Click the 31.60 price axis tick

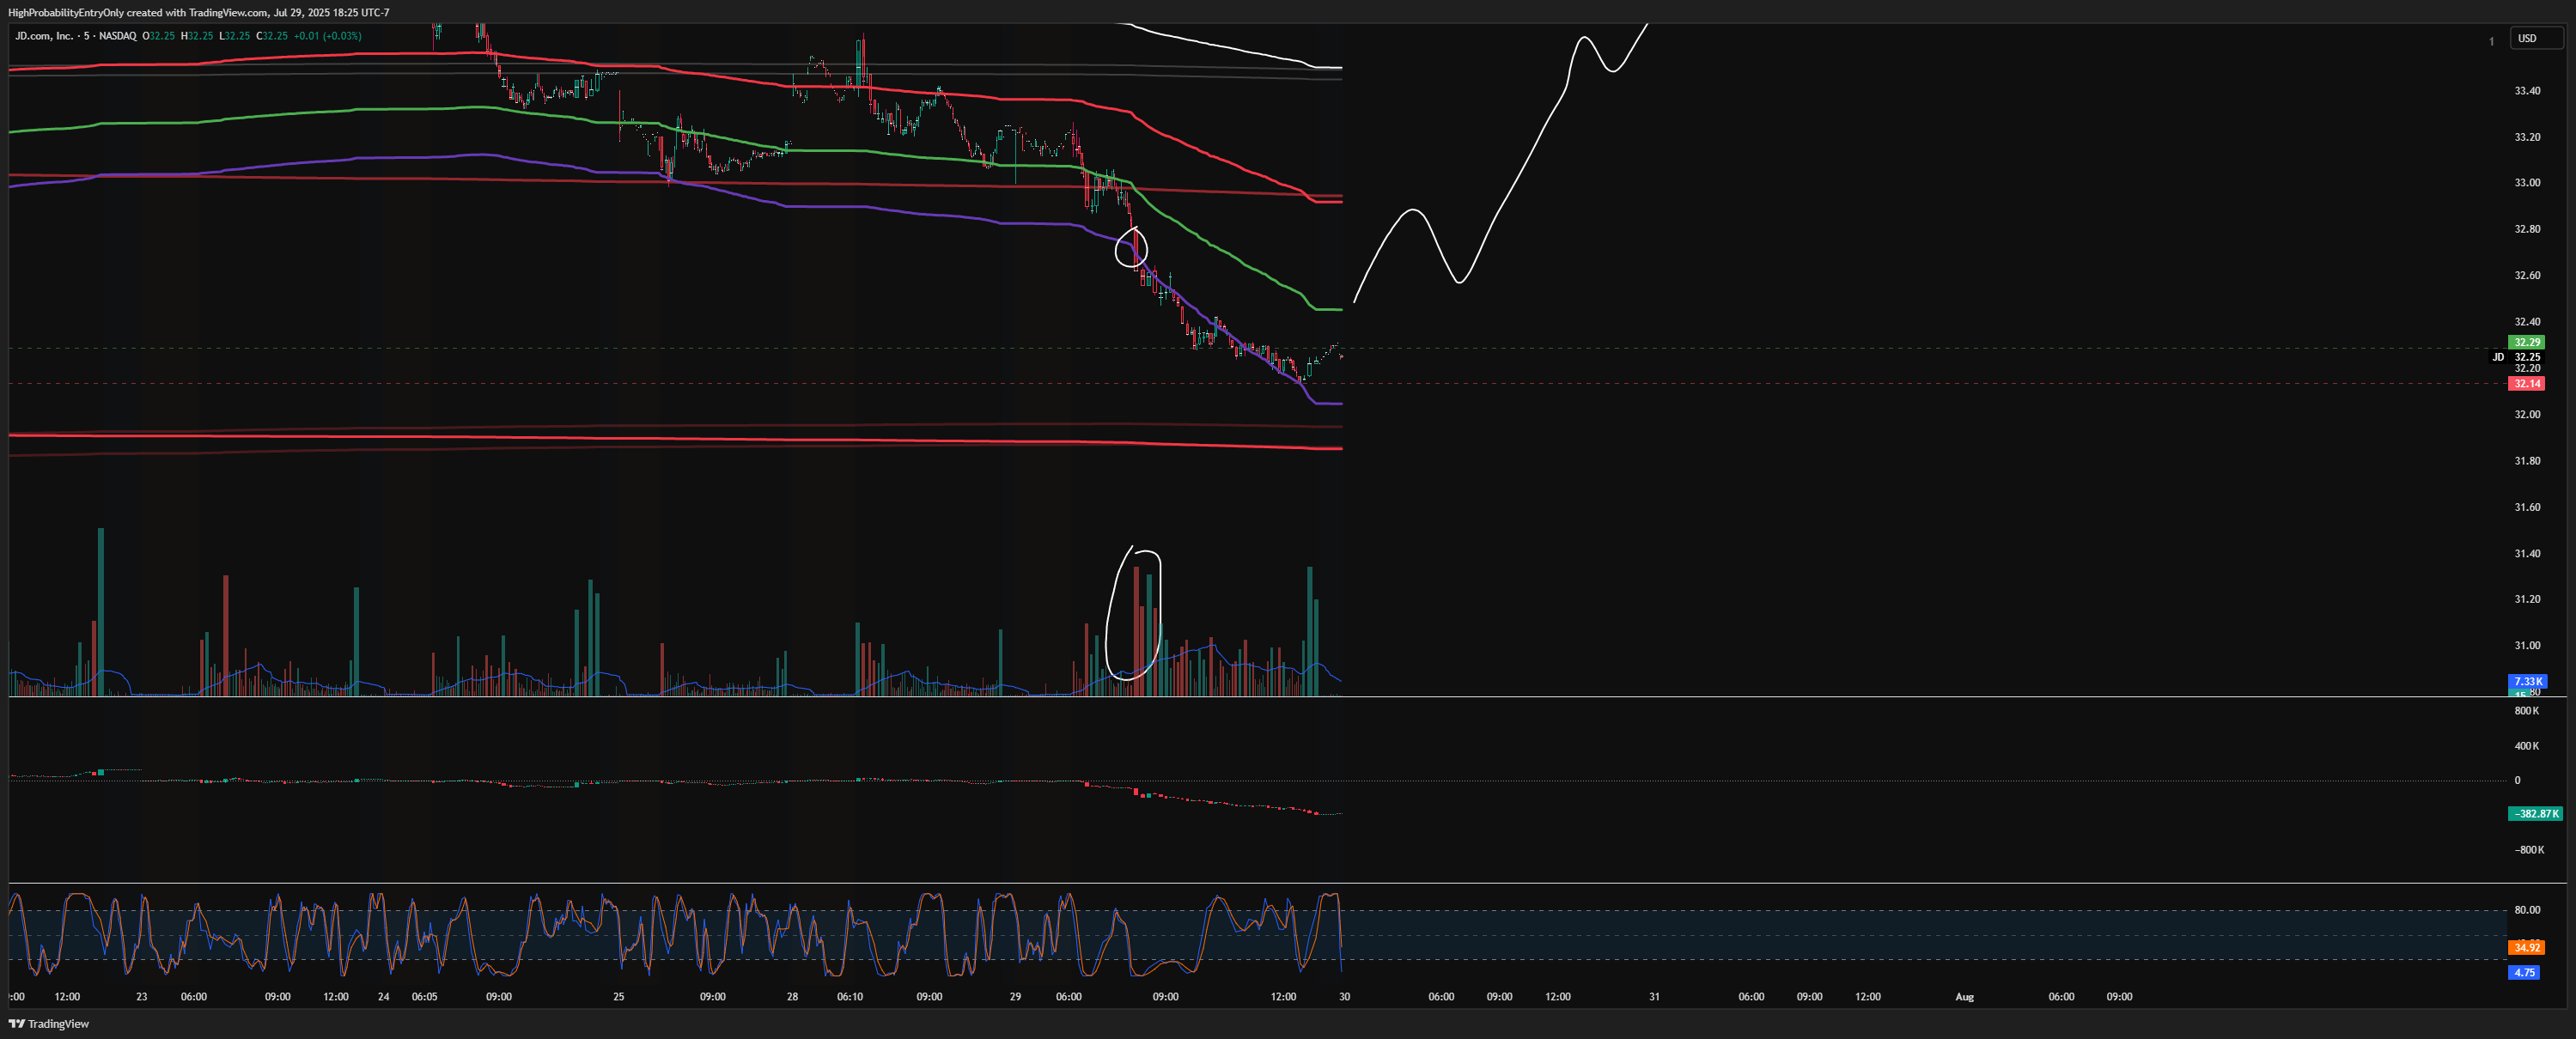tap(2527, 507)
